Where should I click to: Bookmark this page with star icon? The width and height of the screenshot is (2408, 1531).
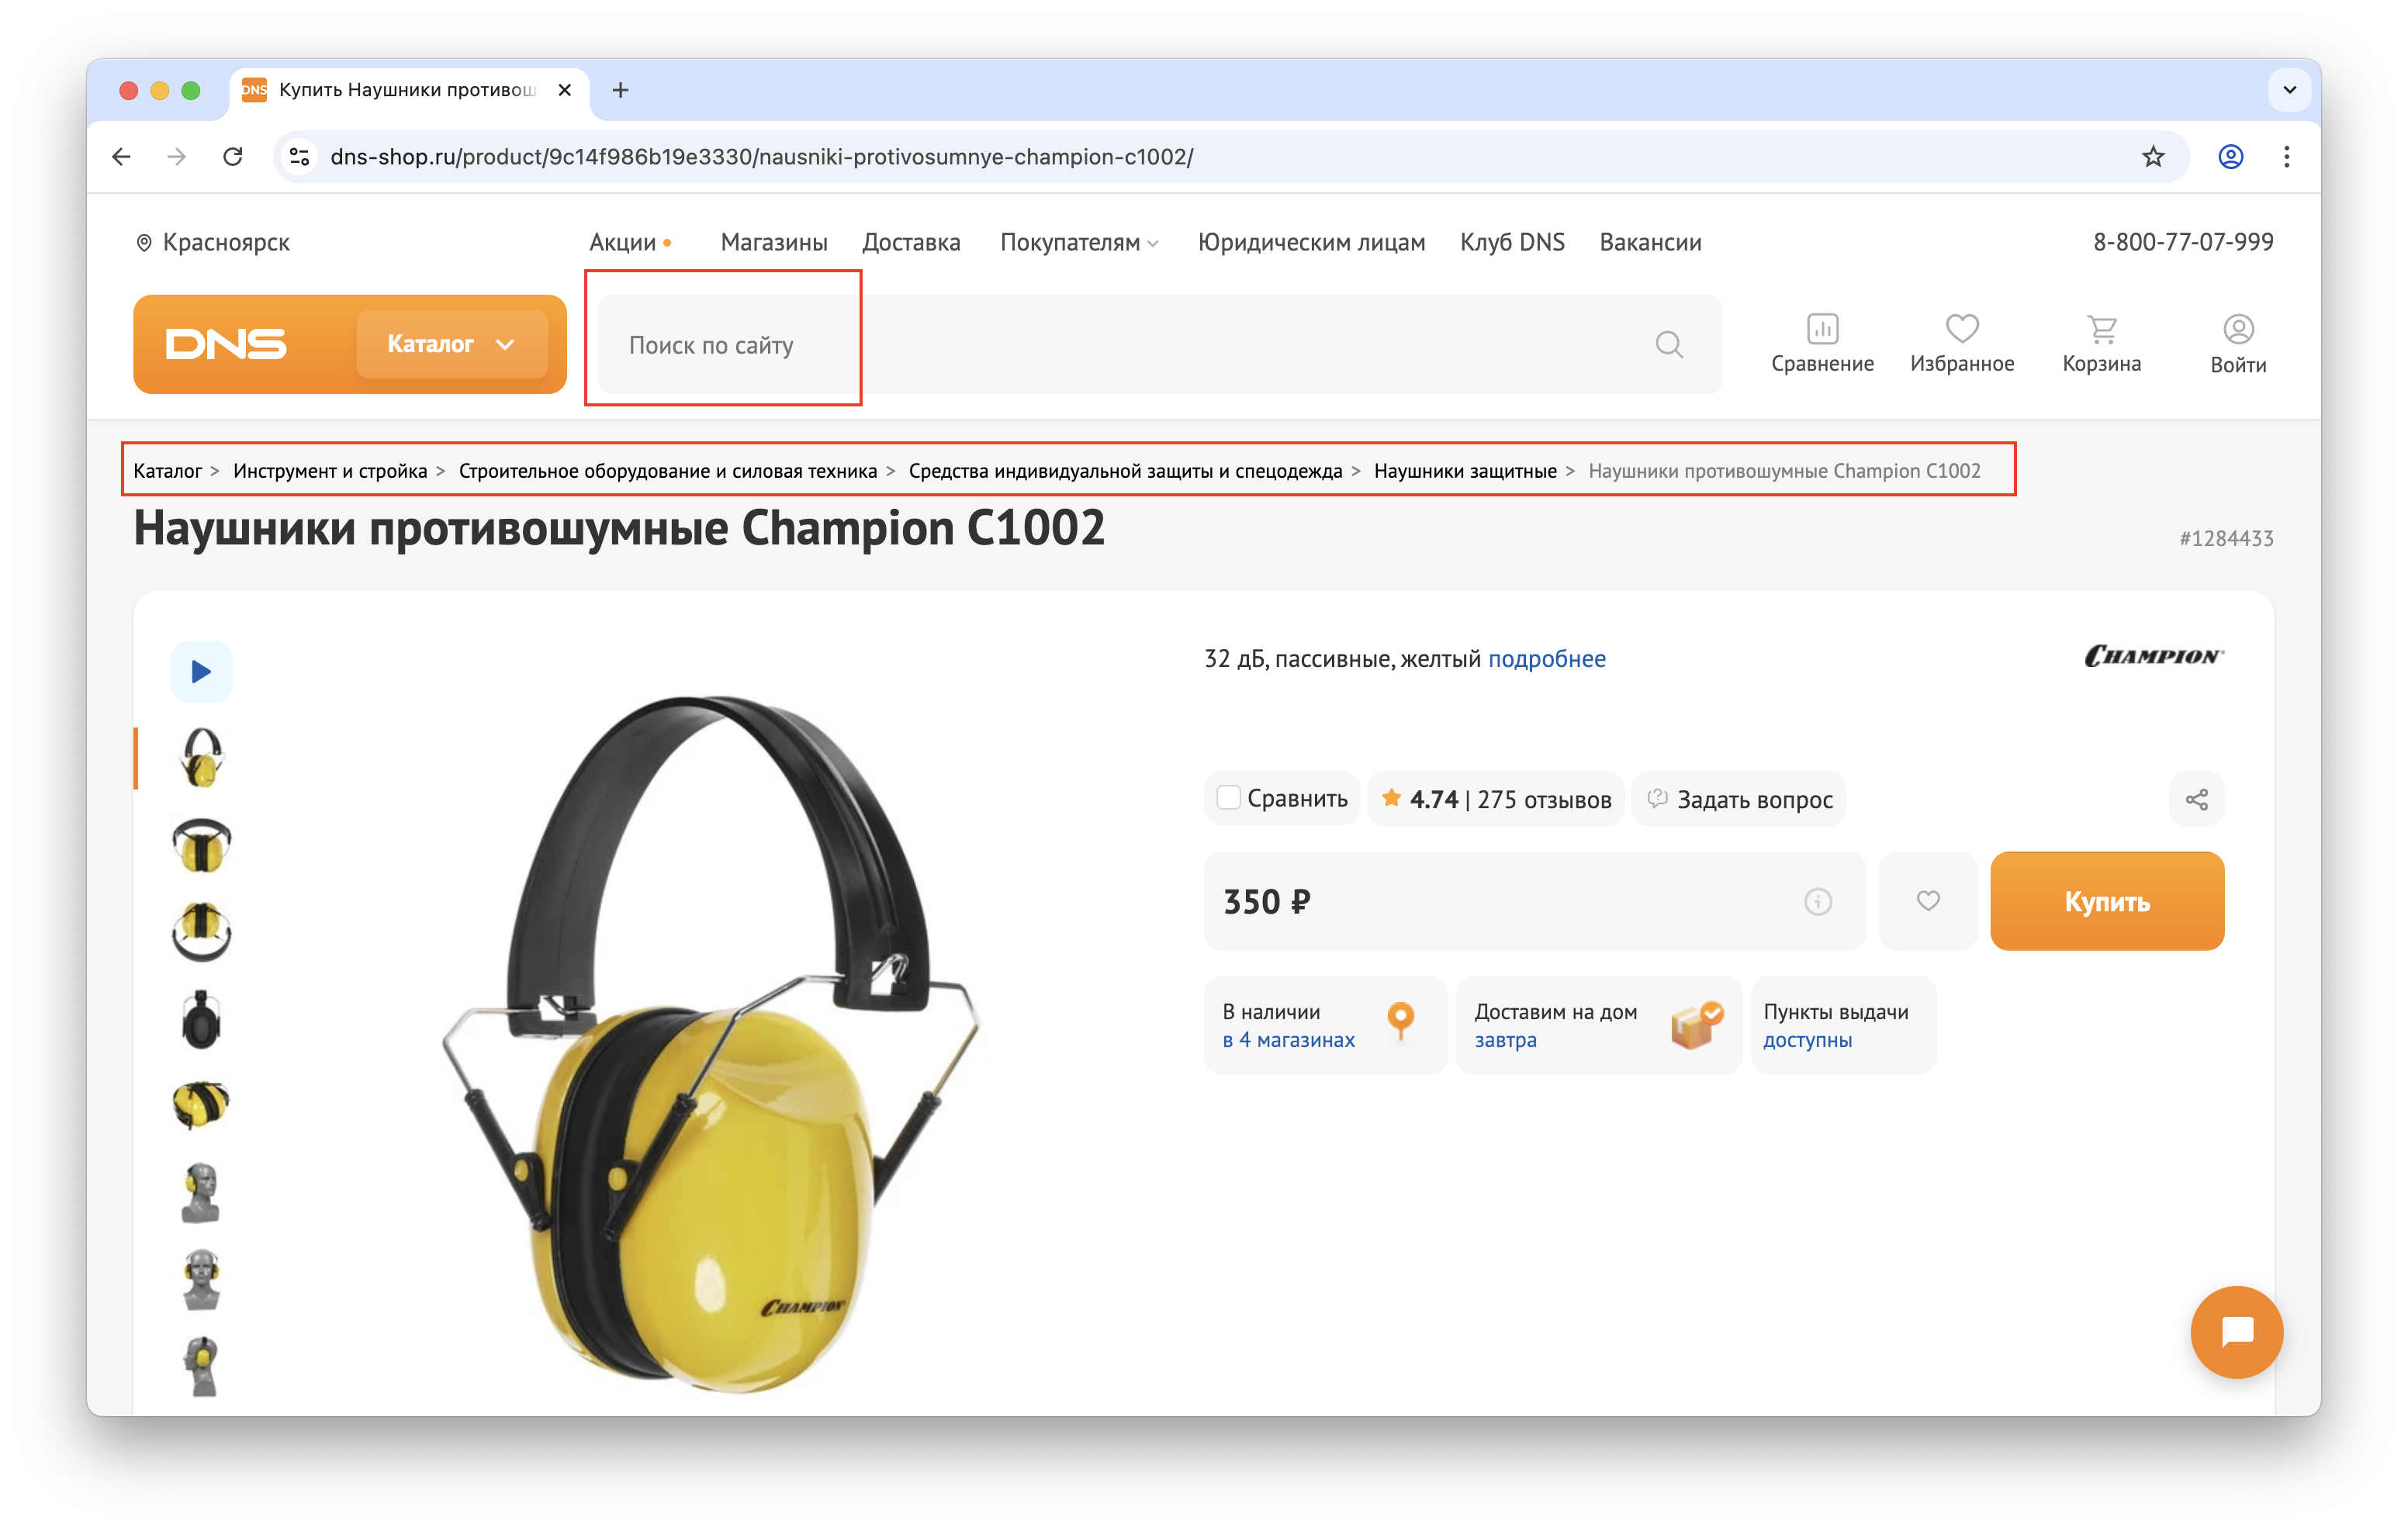coord(2152,157)
